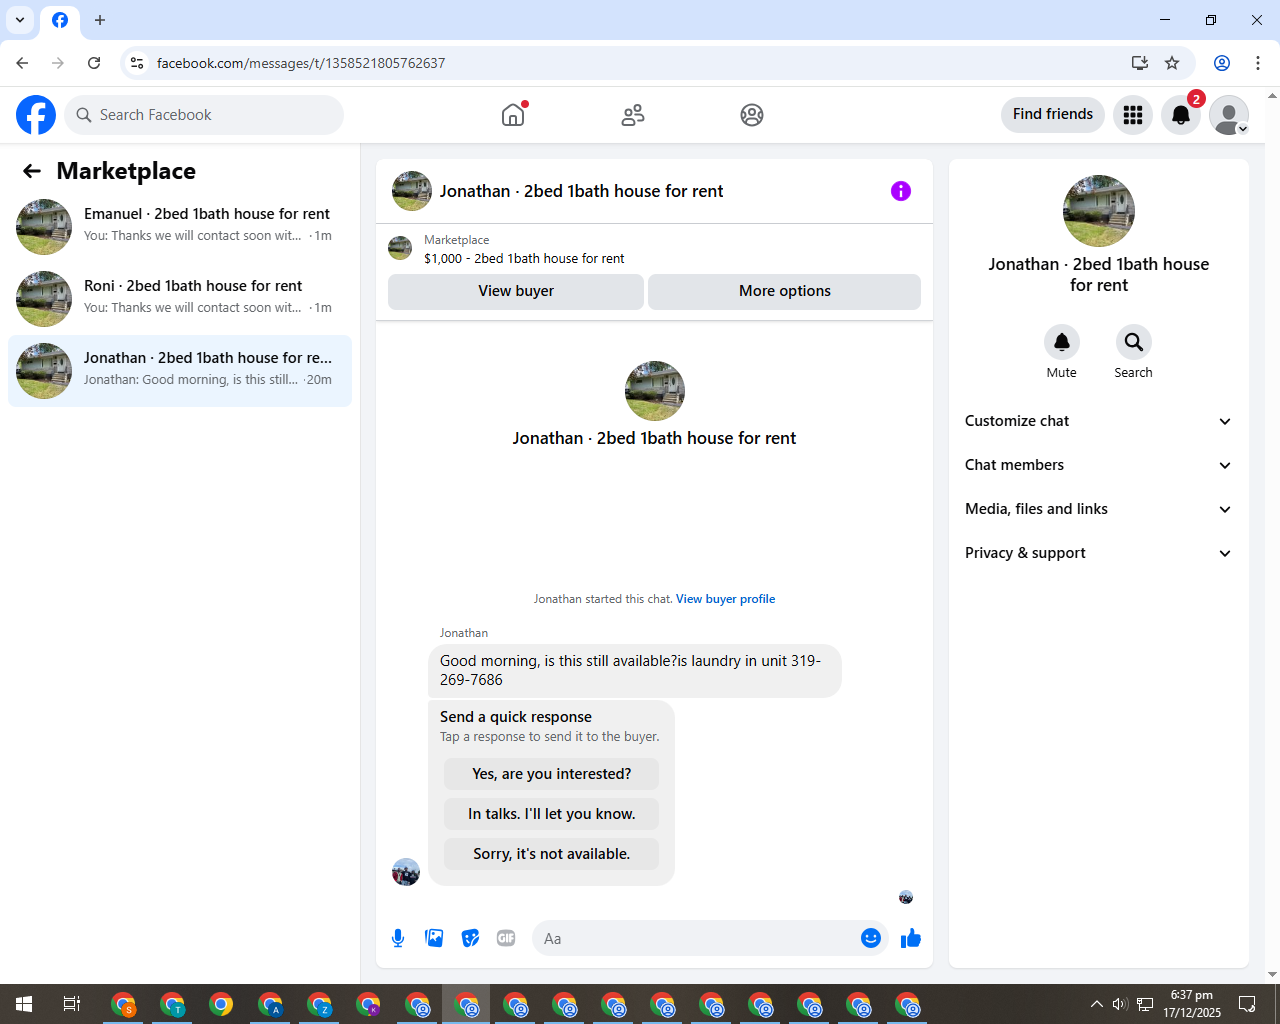
Task: Open the tab search dropdown arrow
Action: [x=20, y=20]
